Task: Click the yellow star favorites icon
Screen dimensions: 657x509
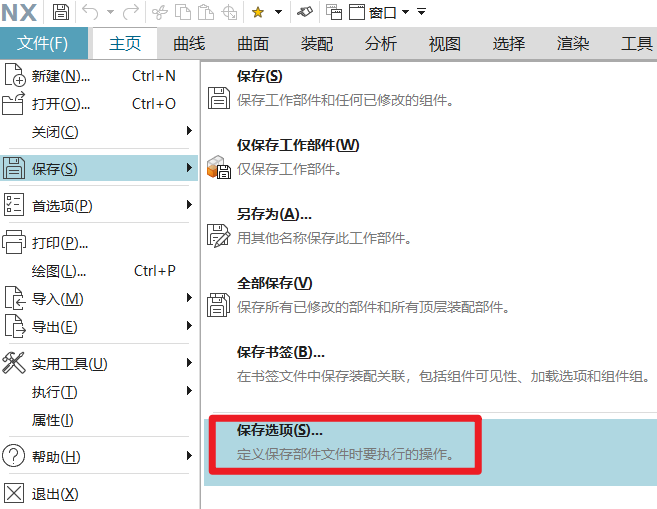Action: click(258, 13)
